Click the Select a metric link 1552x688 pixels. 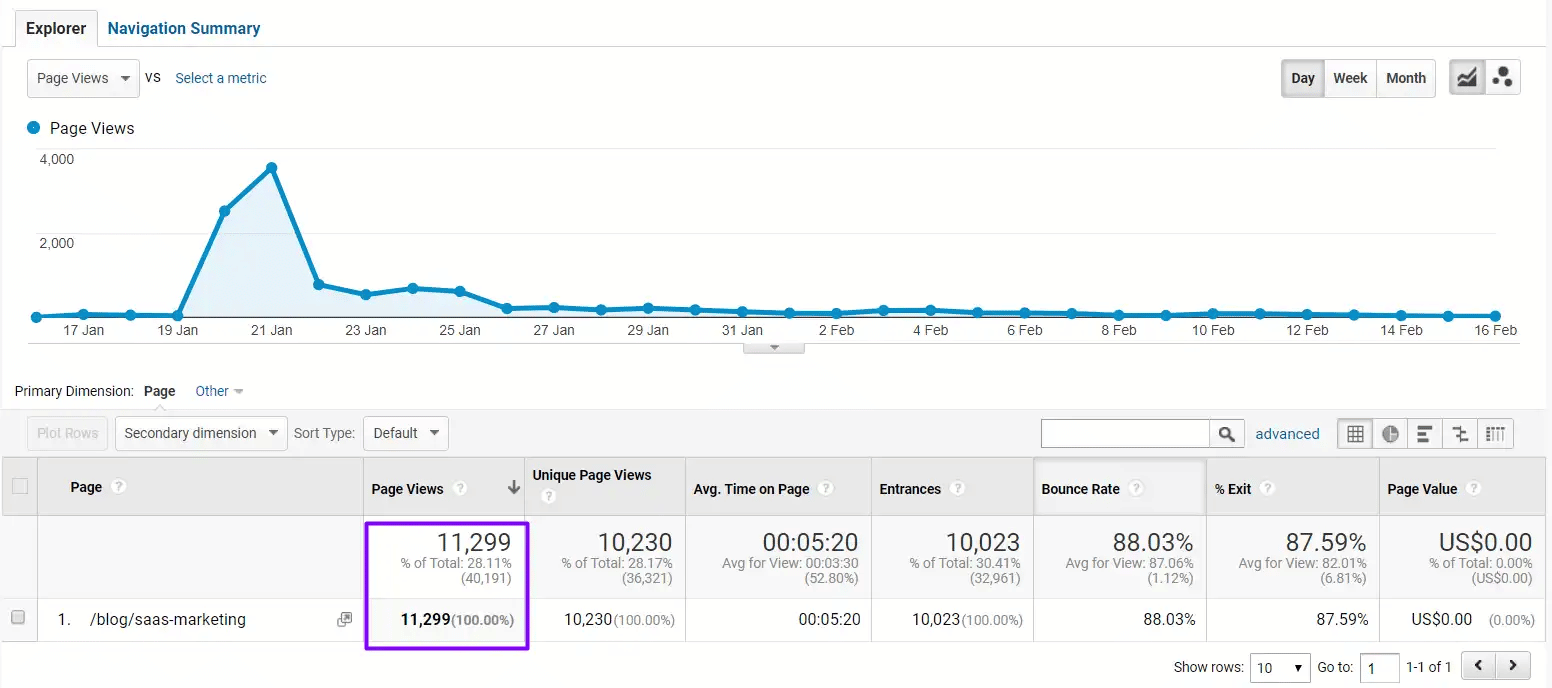click(x=220, y=77)
